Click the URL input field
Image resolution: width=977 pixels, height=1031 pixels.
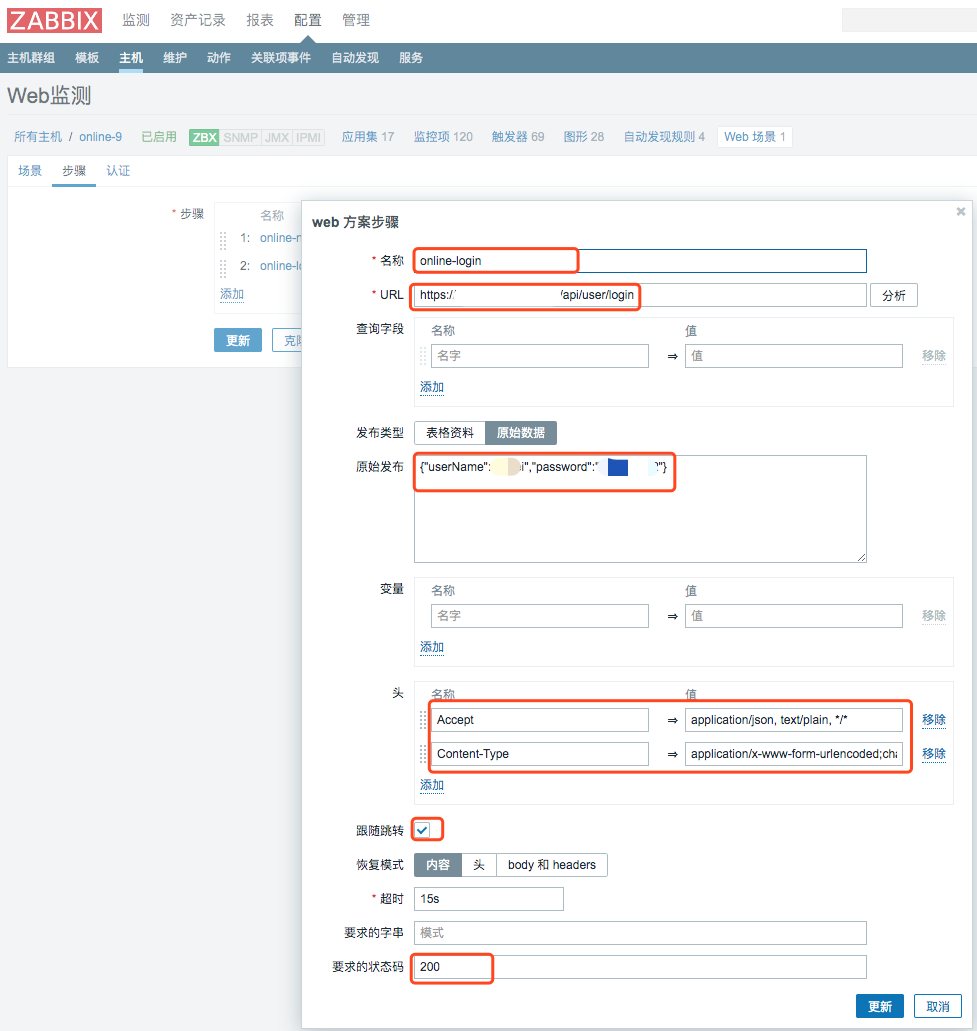point(640,295)
